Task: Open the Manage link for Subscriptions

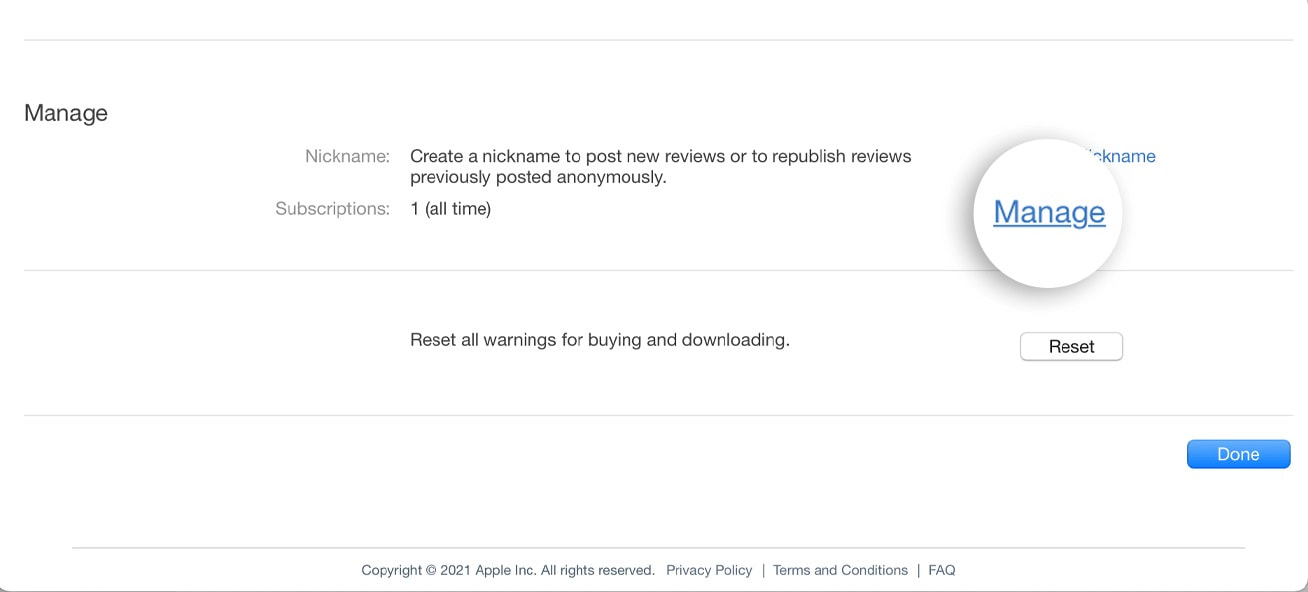Action: pyautogui.click(x=1049, y=212)
